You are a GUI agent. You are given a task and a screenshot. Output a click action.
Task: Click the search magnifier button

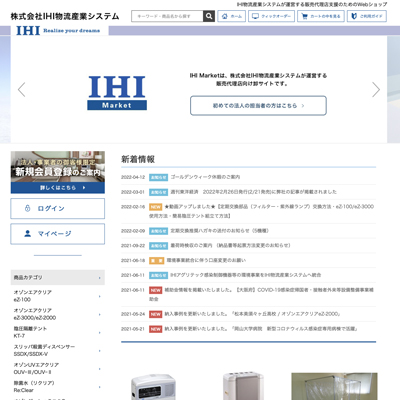209,16
